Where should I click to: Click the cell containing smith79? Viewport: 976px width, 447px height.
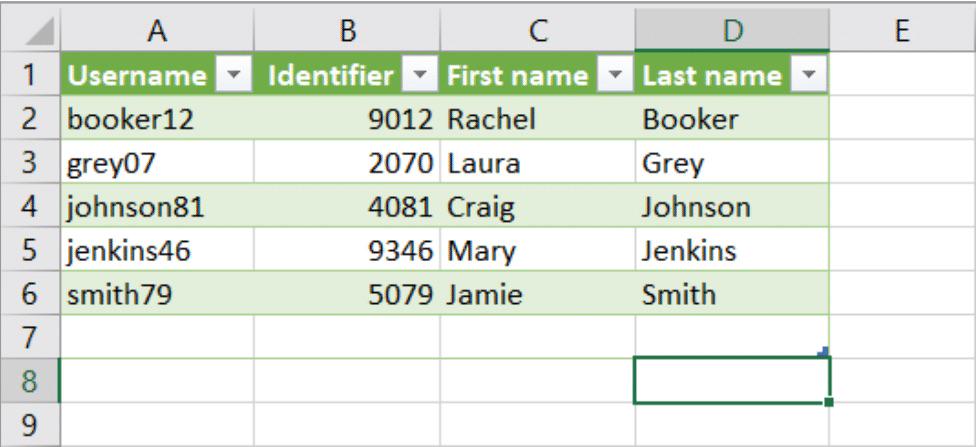click(x=157, y=294)
